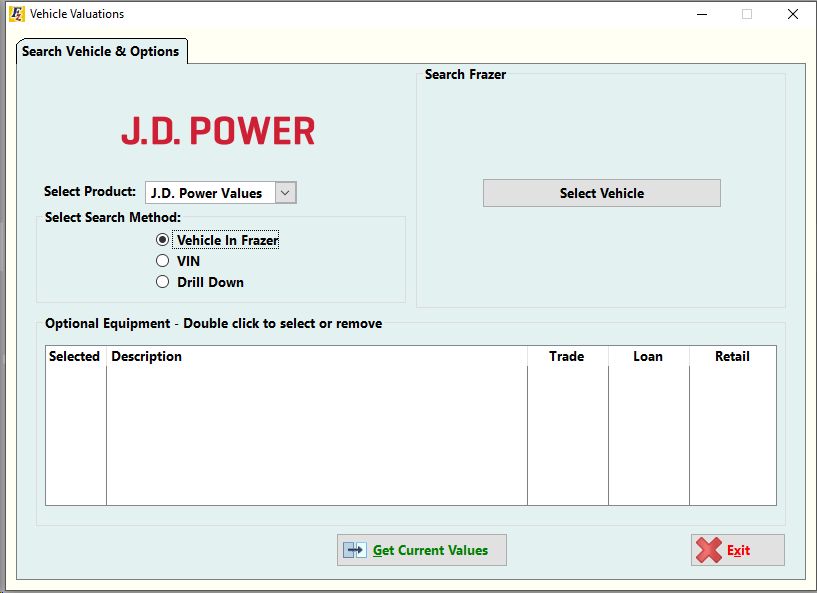The width and height of the screenshot is (817, 593).
Task: Close the Vehicle Valuations window
Action: (793, 14)
